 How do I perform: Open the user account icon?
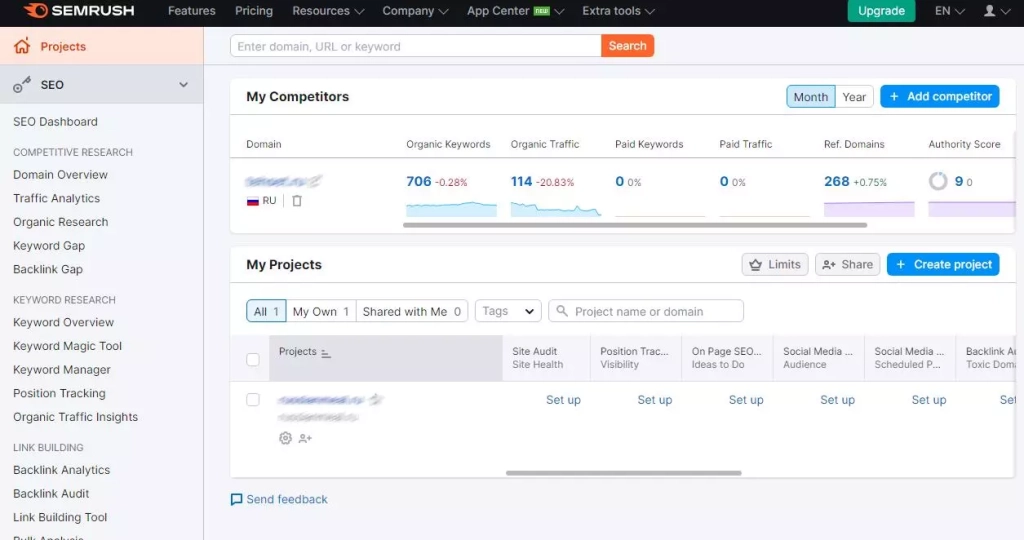[x=989, y=10]
